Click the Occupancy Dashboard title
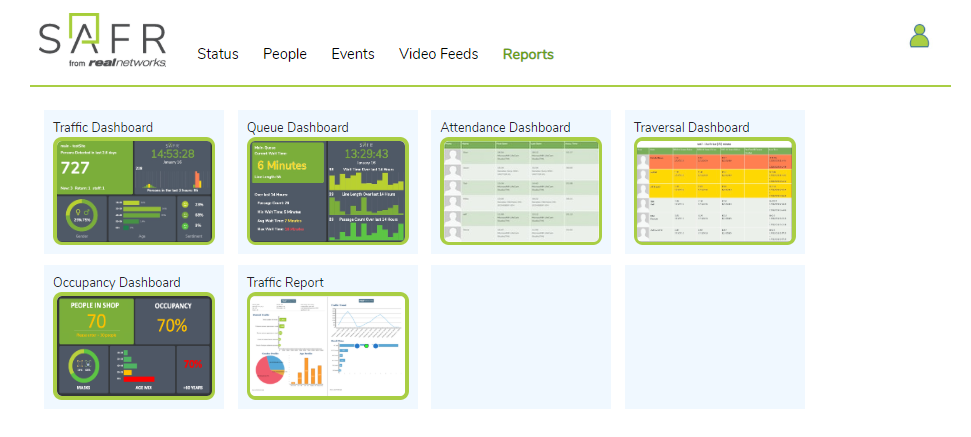The image size is (971, 437). (x=117, y=283)
